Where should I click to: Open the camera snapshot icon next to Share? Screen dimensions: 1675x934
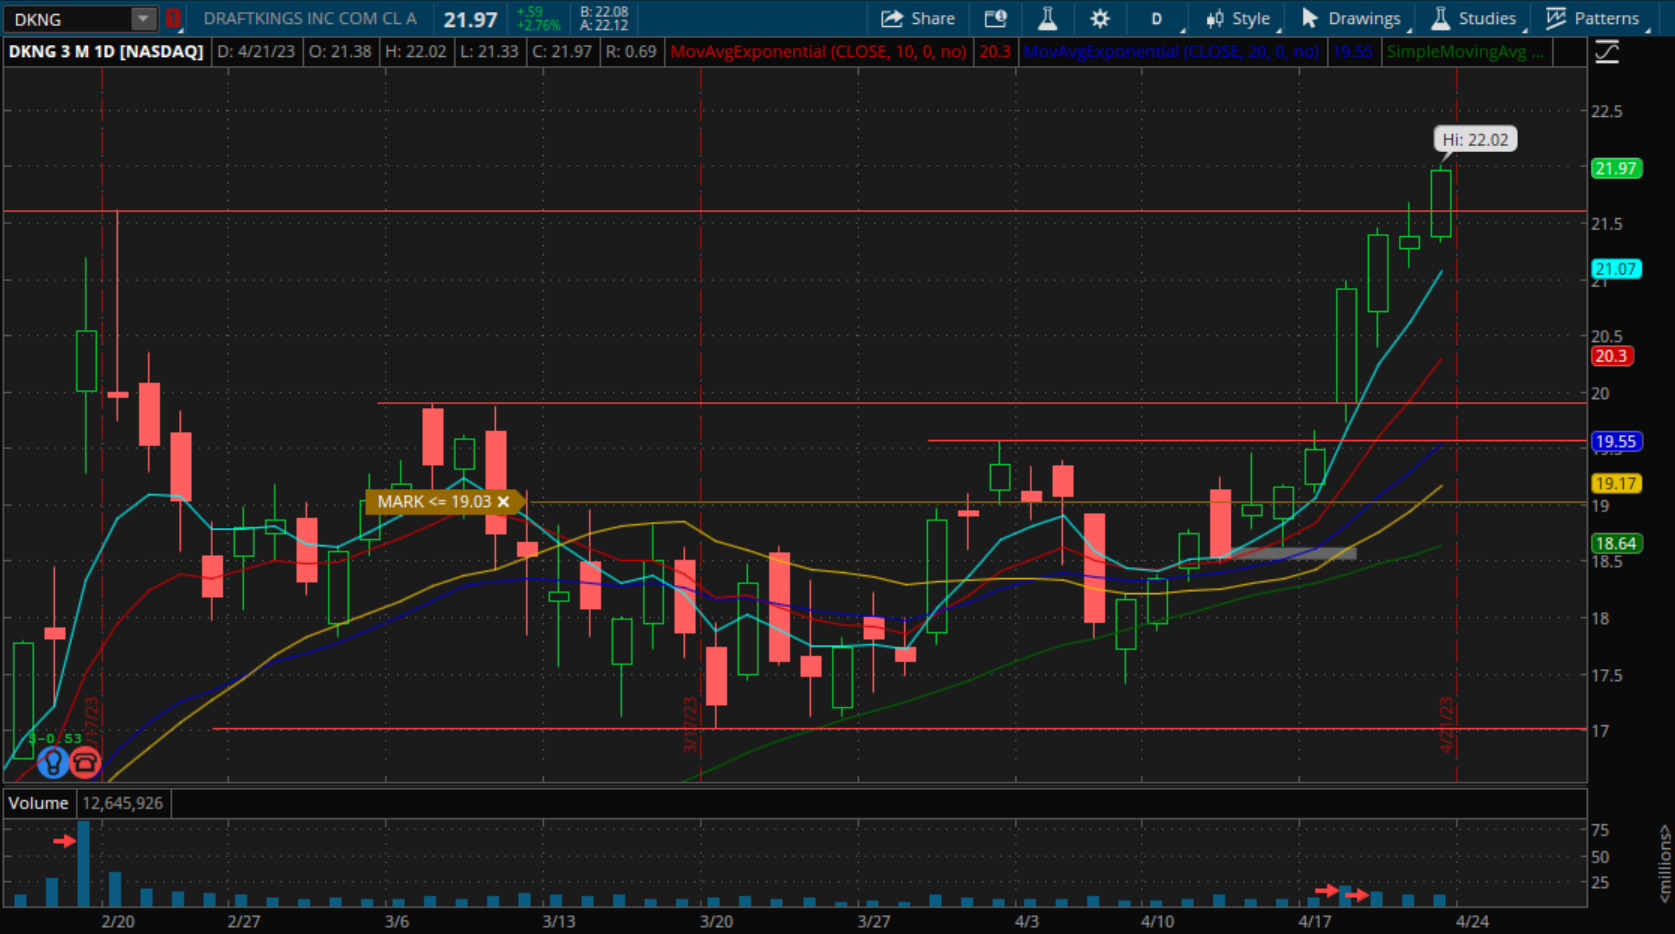coord(995,18)
